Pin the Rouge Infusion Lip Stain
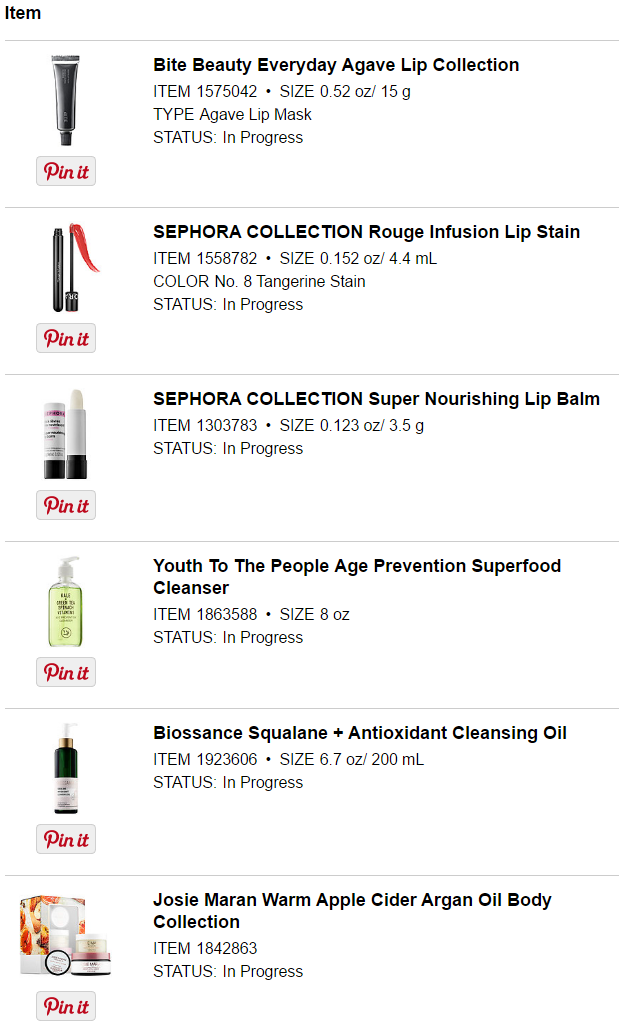Image resolution: width=619 pixels, height=1035 pixels. (66, 339)
